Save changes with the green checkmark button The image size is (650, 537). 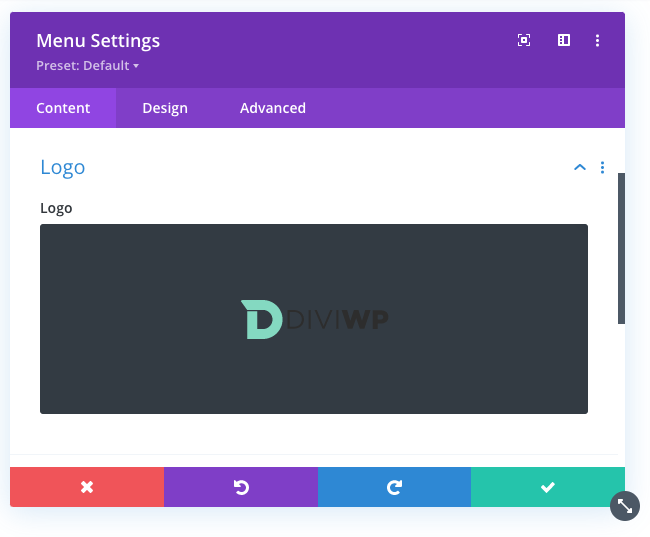(x=548, y=487)
